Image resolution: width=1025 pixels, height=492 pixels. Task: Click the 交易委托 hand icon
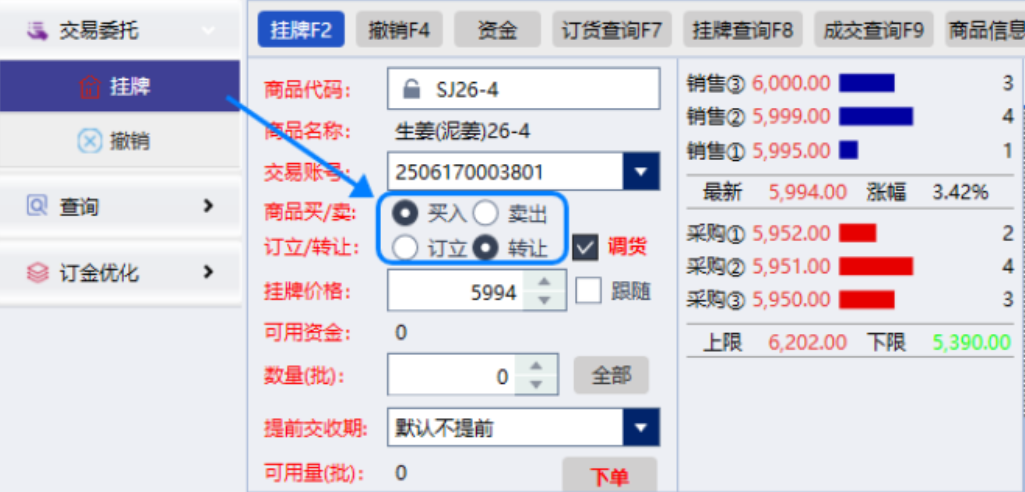[37, 29]
